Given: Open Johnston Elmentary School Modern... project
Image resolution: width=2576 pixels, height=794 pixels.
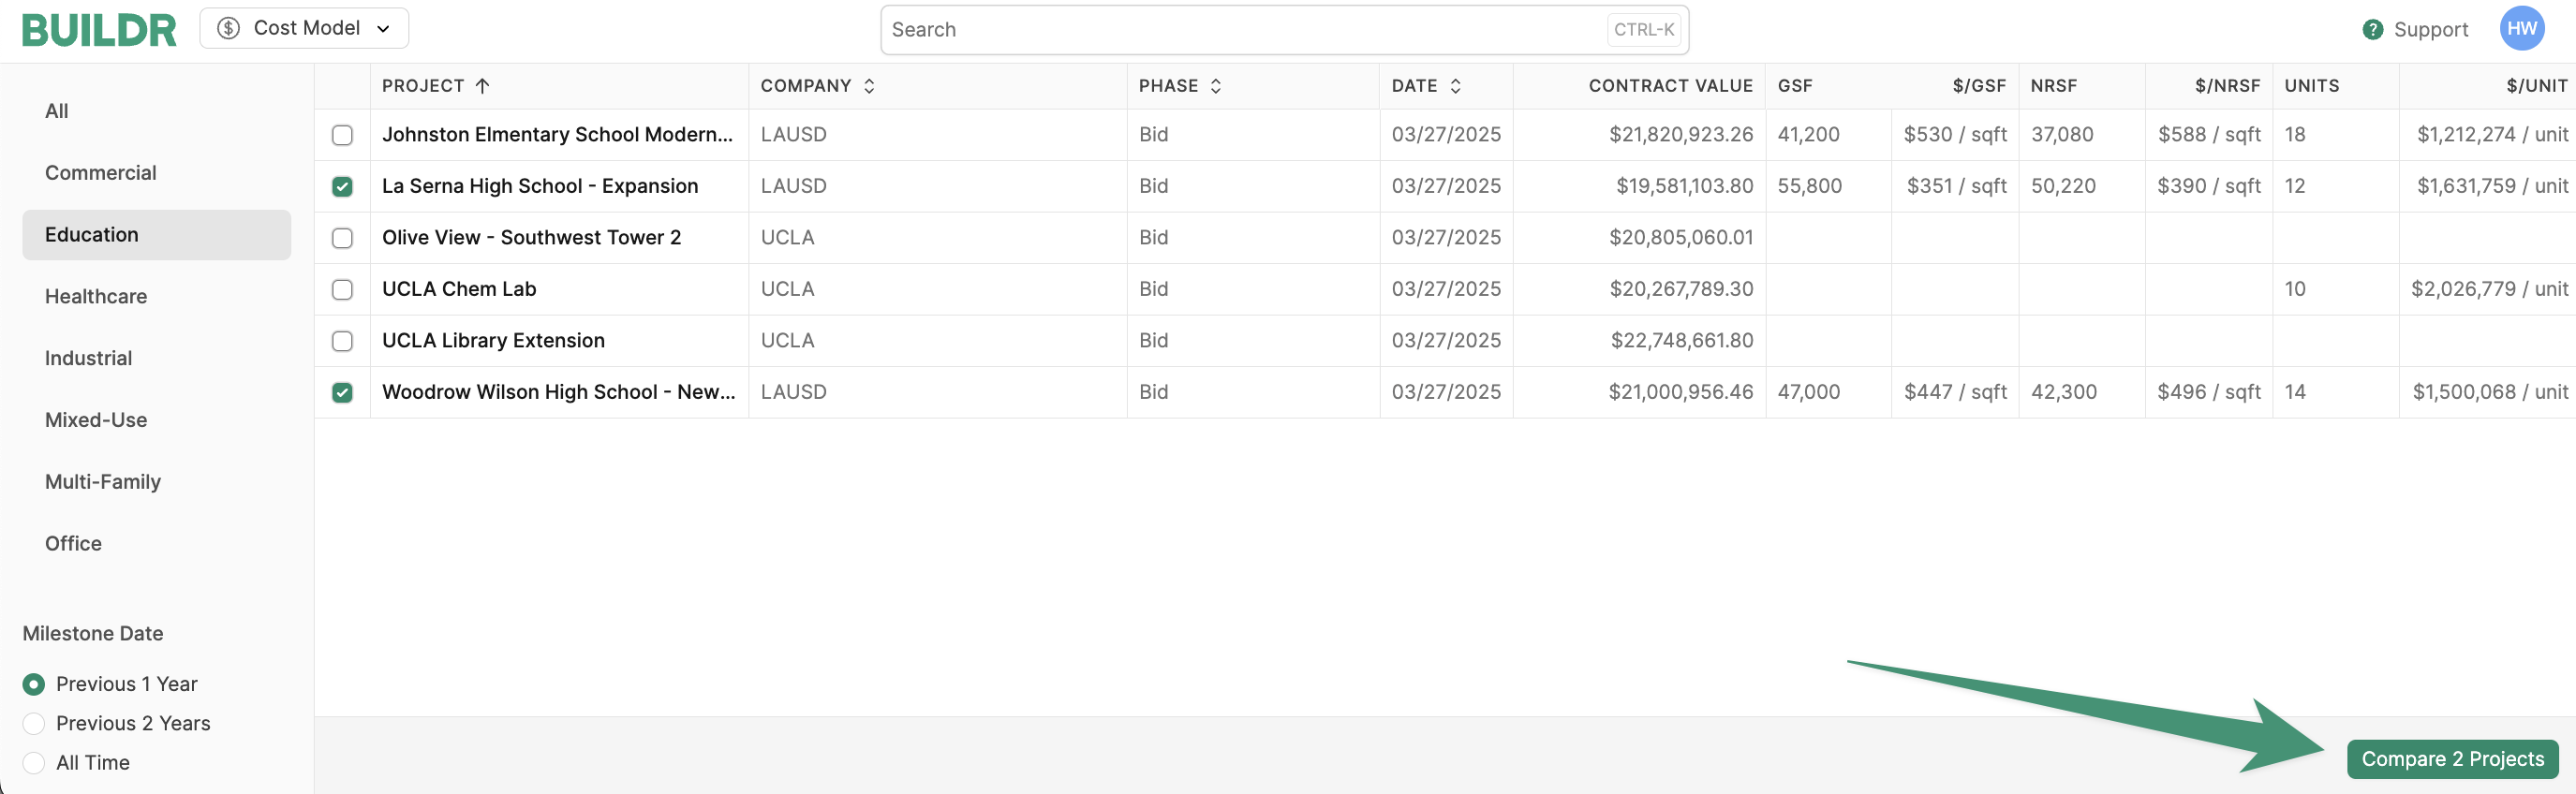Looking at the screenshot, I should (557, 134).
